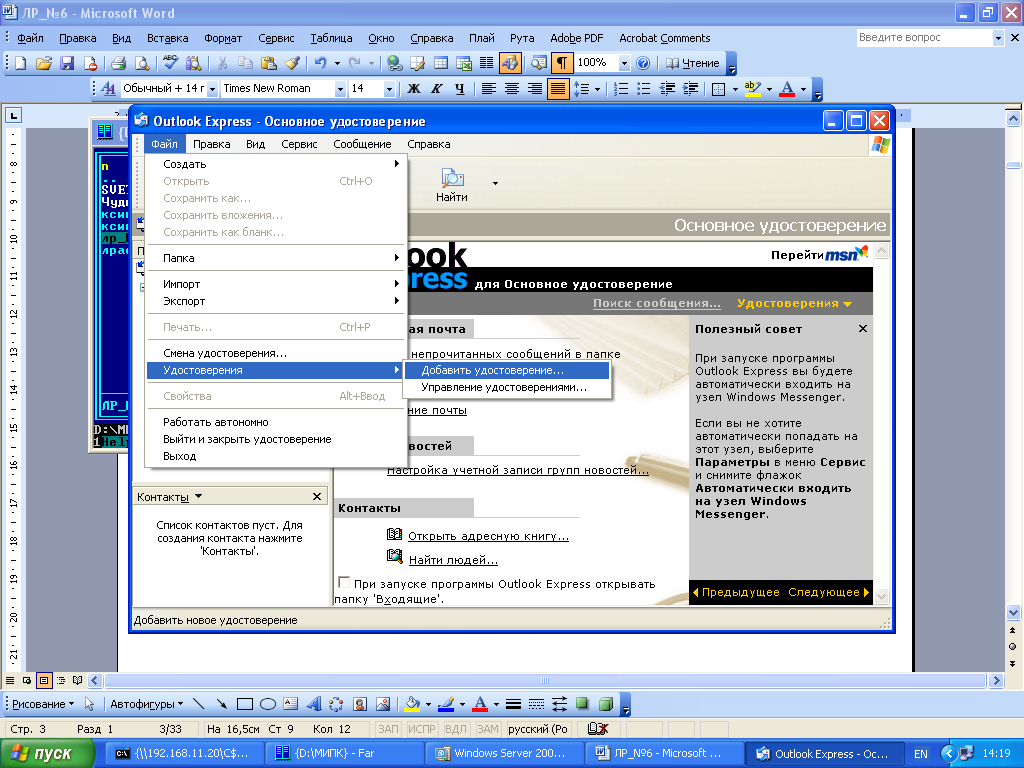The image size is (1024, 768).
Task: Click the Введите вопрос help input field
Action: 924,38
